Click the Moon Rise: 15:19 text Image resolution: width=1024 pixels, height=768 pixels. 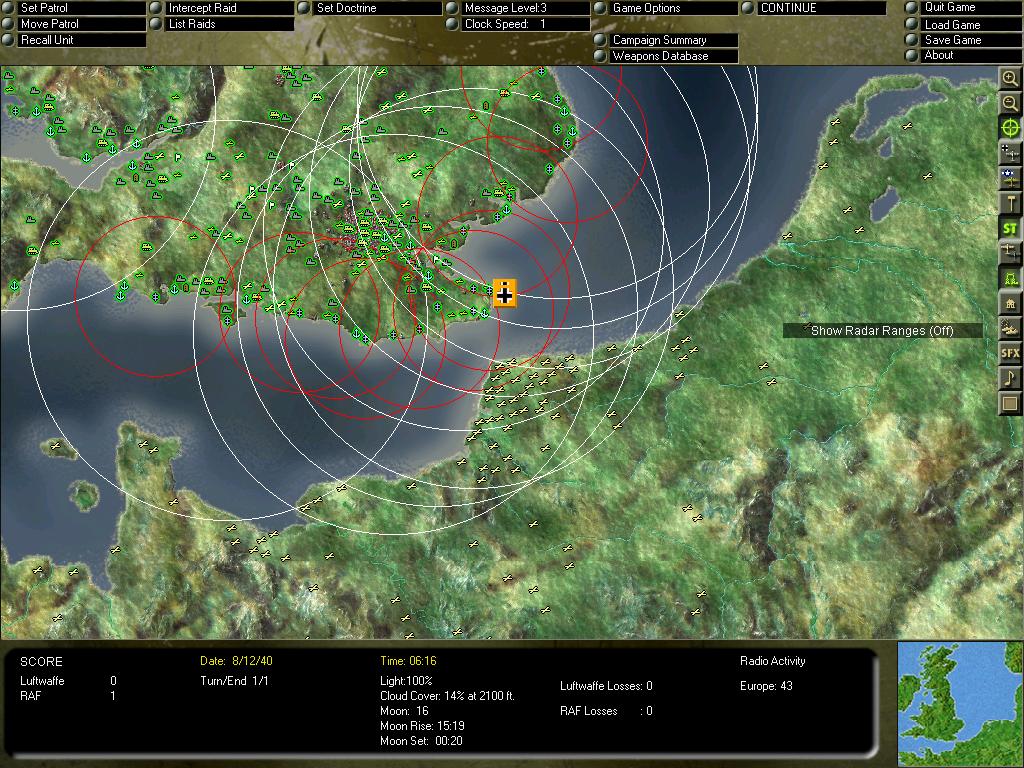(423, 726)
